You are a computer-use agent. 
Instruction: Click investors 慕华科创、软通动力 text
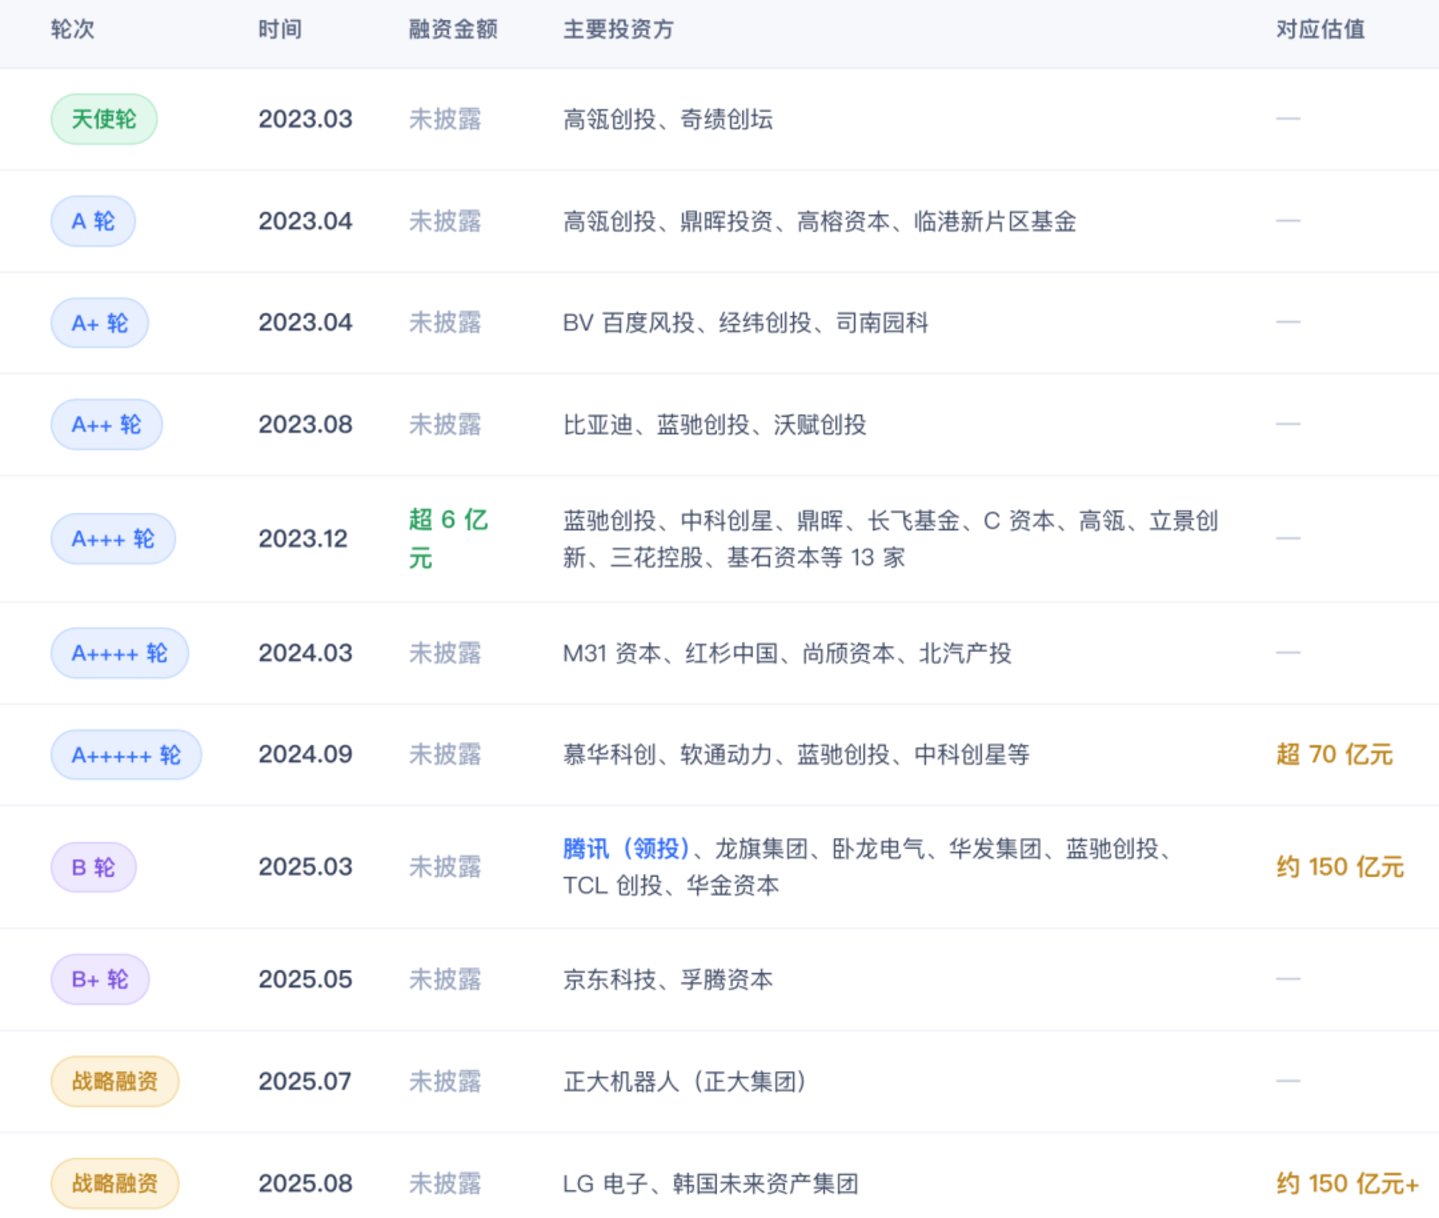pos(796,755)
